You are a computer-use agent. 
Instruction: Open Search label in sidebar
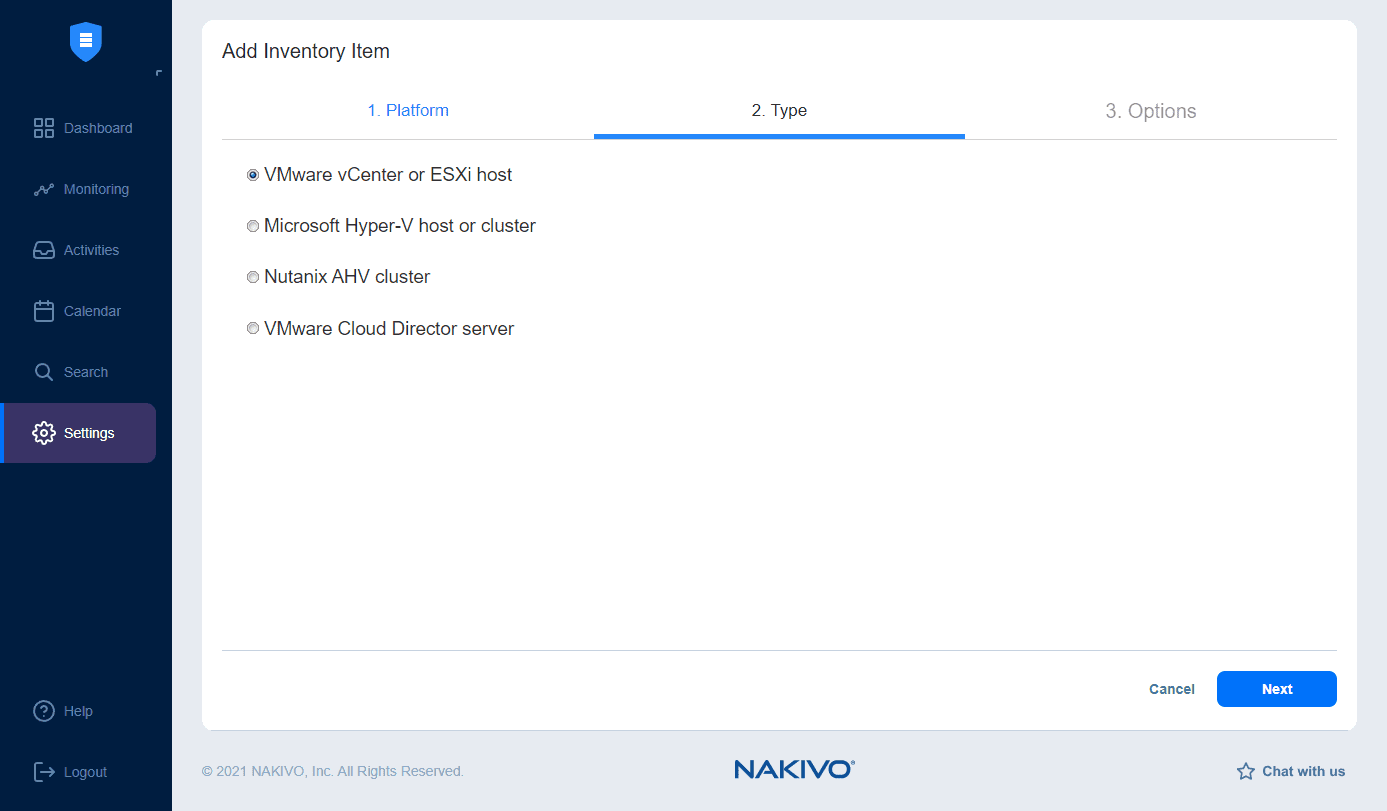pyautogui.click(x=86, y=372)
